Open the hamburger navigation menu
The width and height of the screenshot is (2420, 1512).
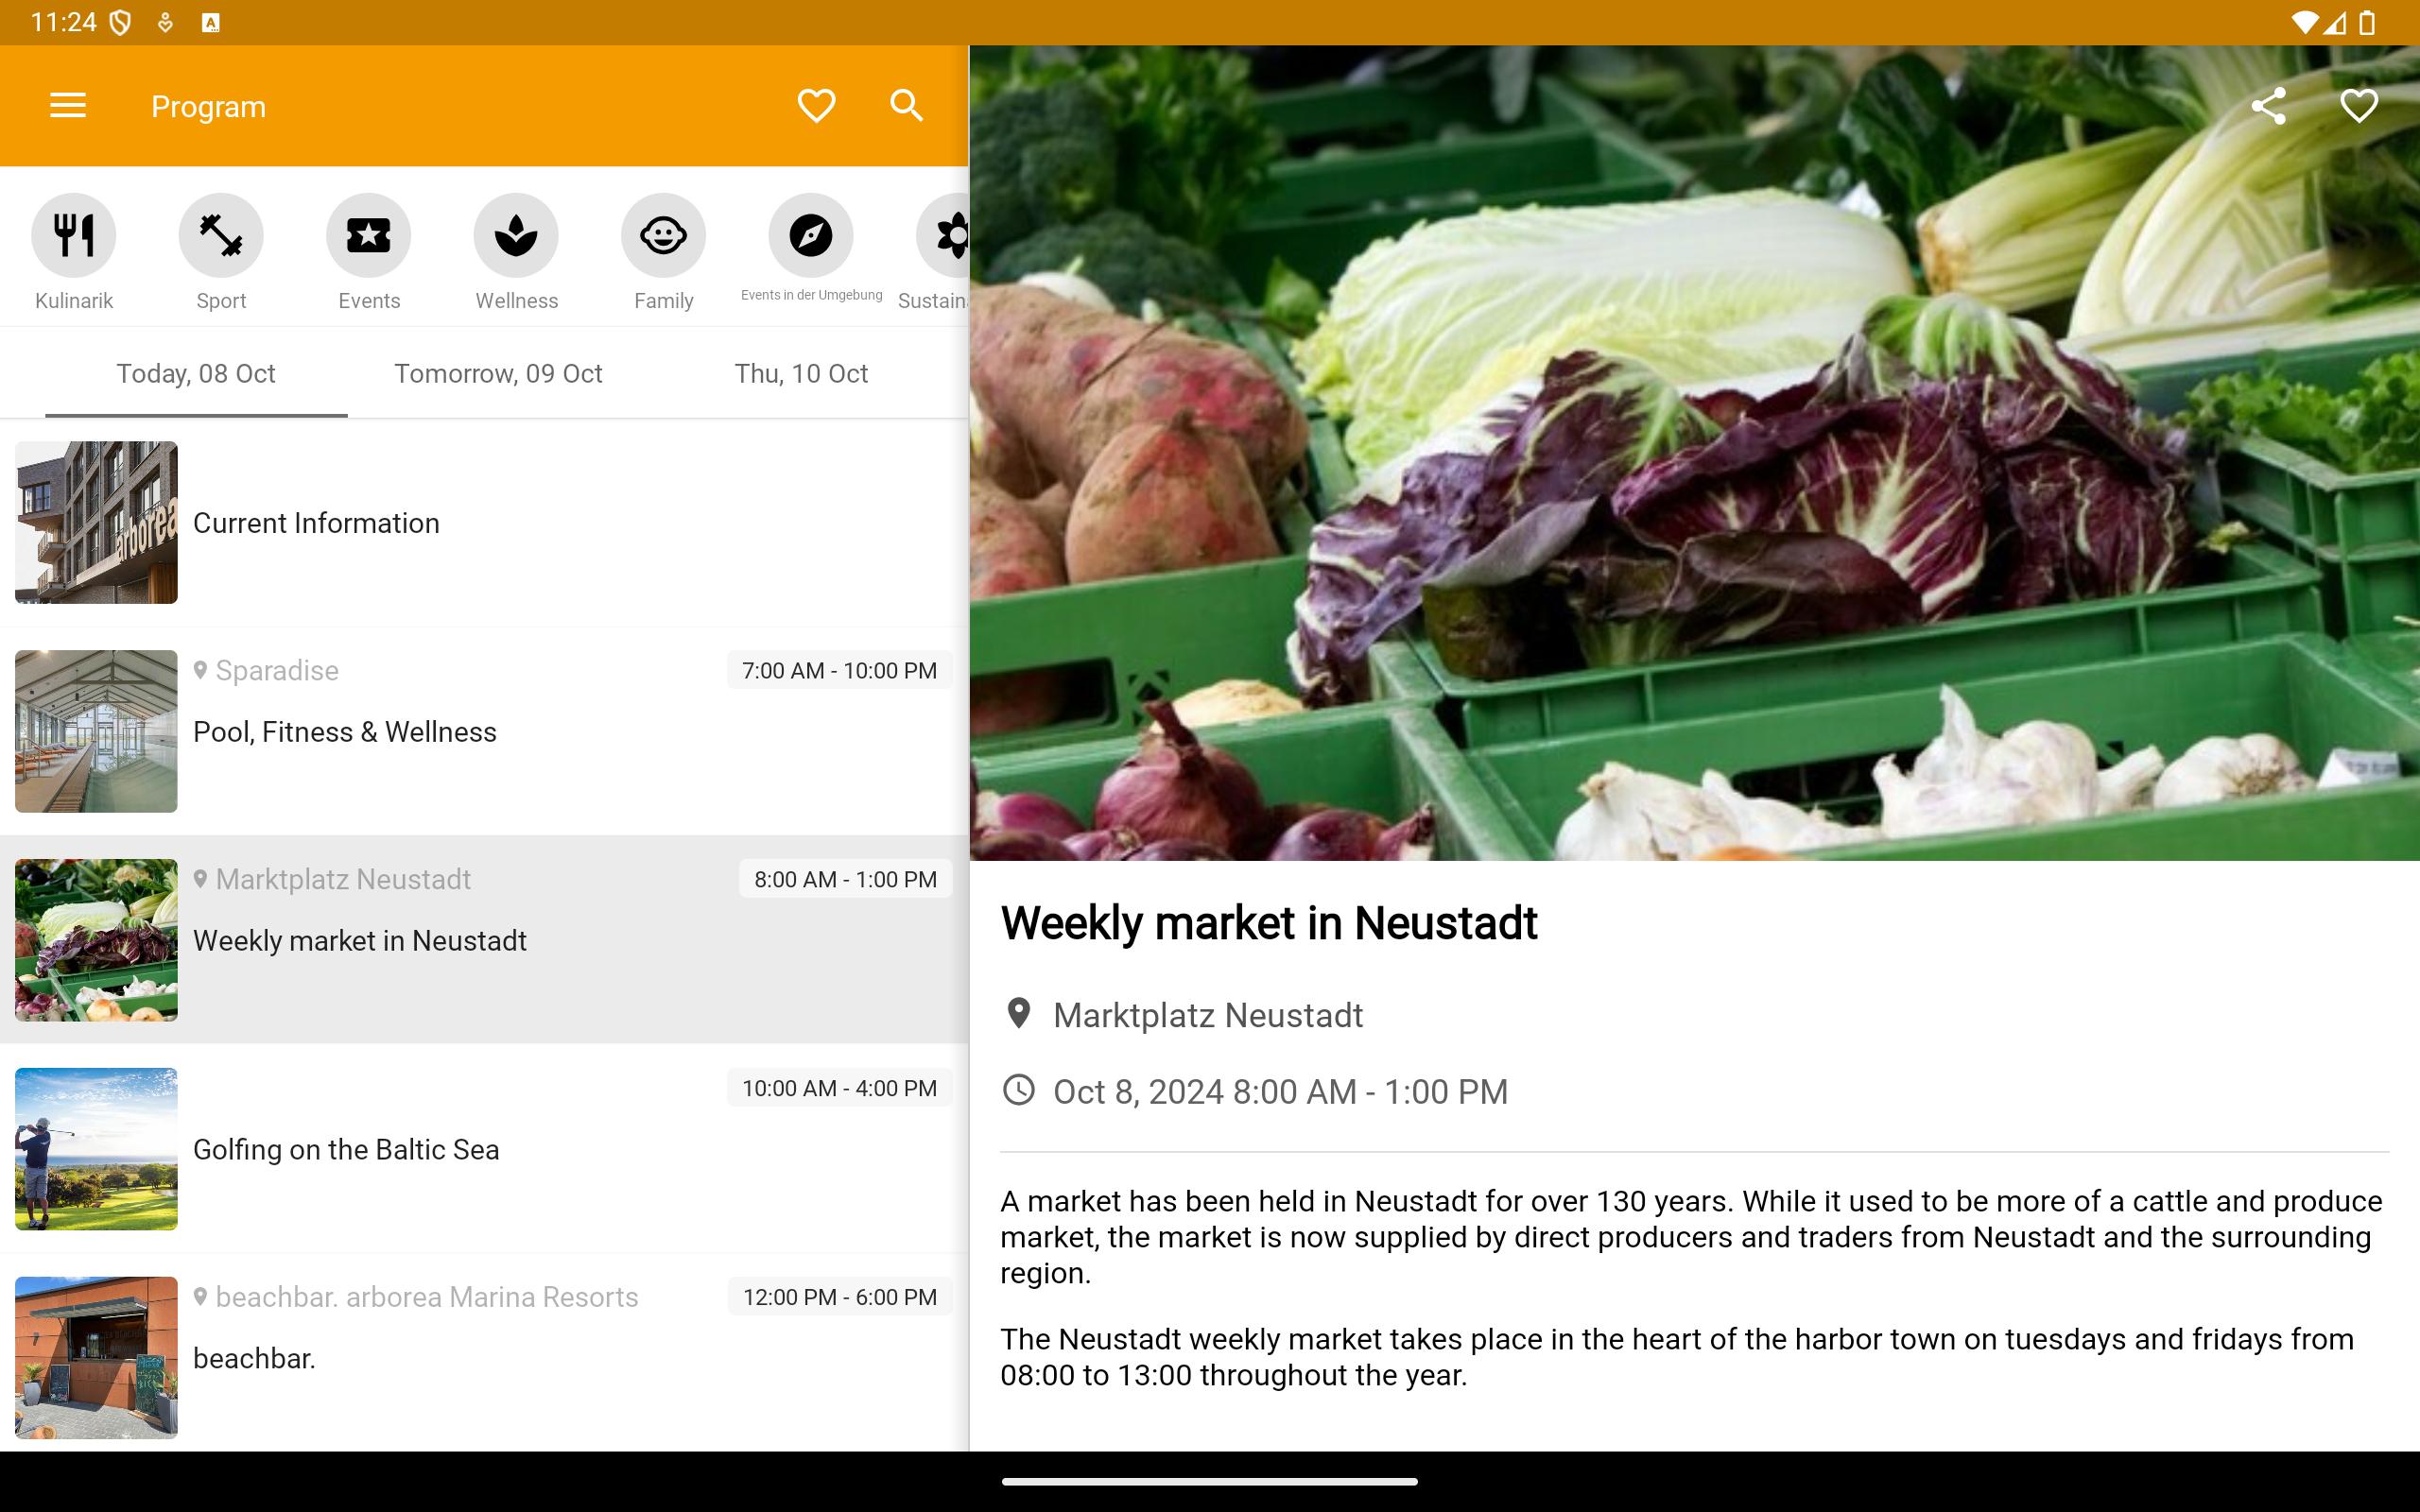(x=68, y=105)
